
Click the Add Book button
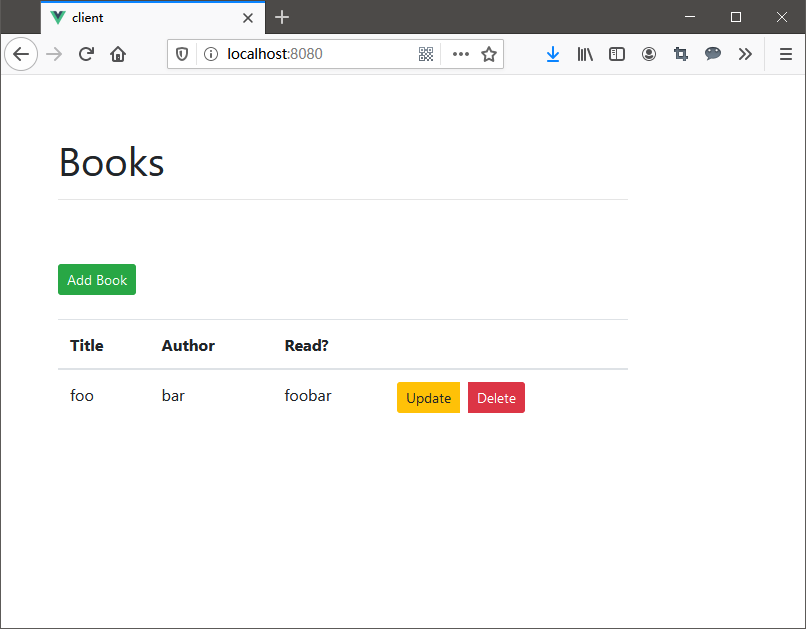tap(96, 279)
